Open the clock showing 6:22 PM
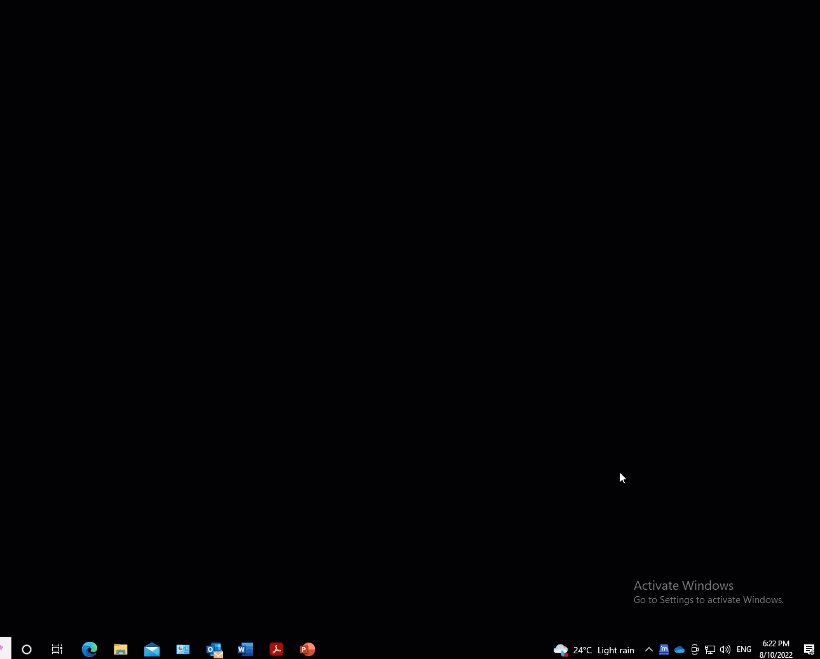820x659 pixels. click(x=776, y=649)
